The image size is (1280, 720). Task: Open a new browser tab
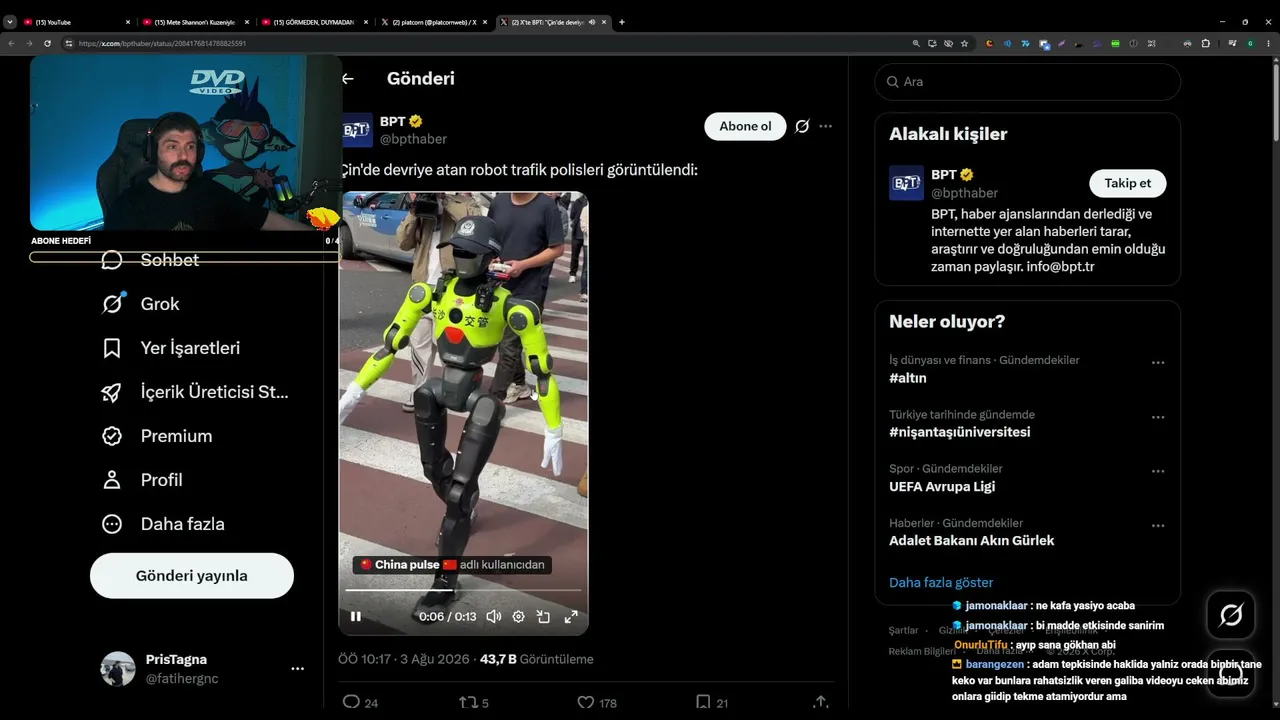[622, 22]
